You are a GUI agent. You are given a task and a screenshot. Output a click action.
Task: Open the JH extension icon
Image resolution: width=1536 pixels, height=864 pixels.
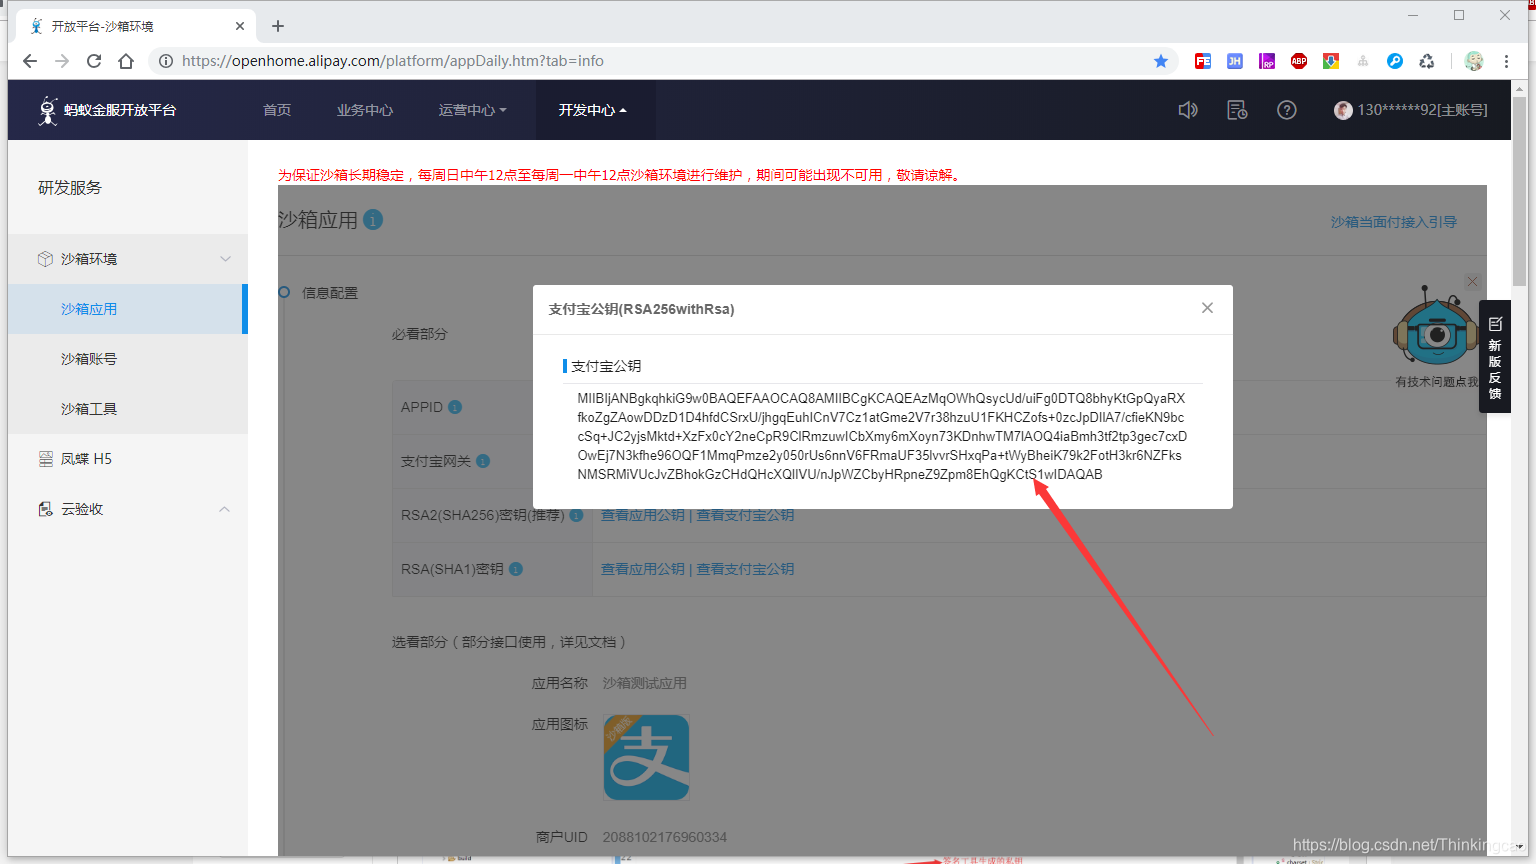[x=1235, y=61]
